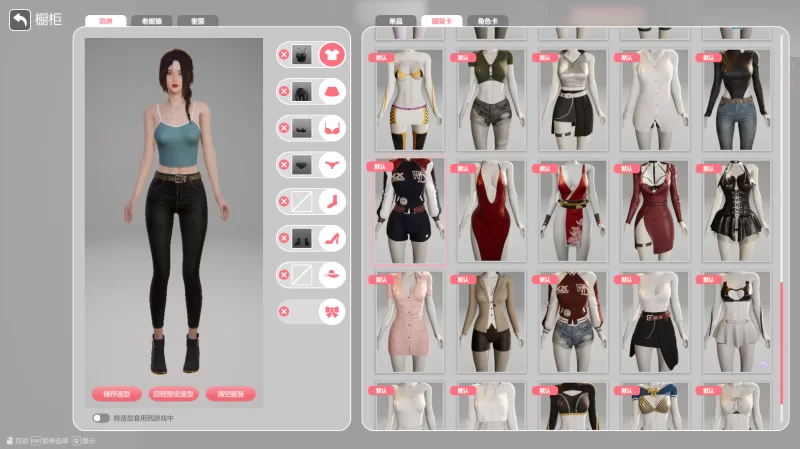The height and width of the screenshot is (449, 800).
Task: Click the equipped panties item preview
Action: 302,165
